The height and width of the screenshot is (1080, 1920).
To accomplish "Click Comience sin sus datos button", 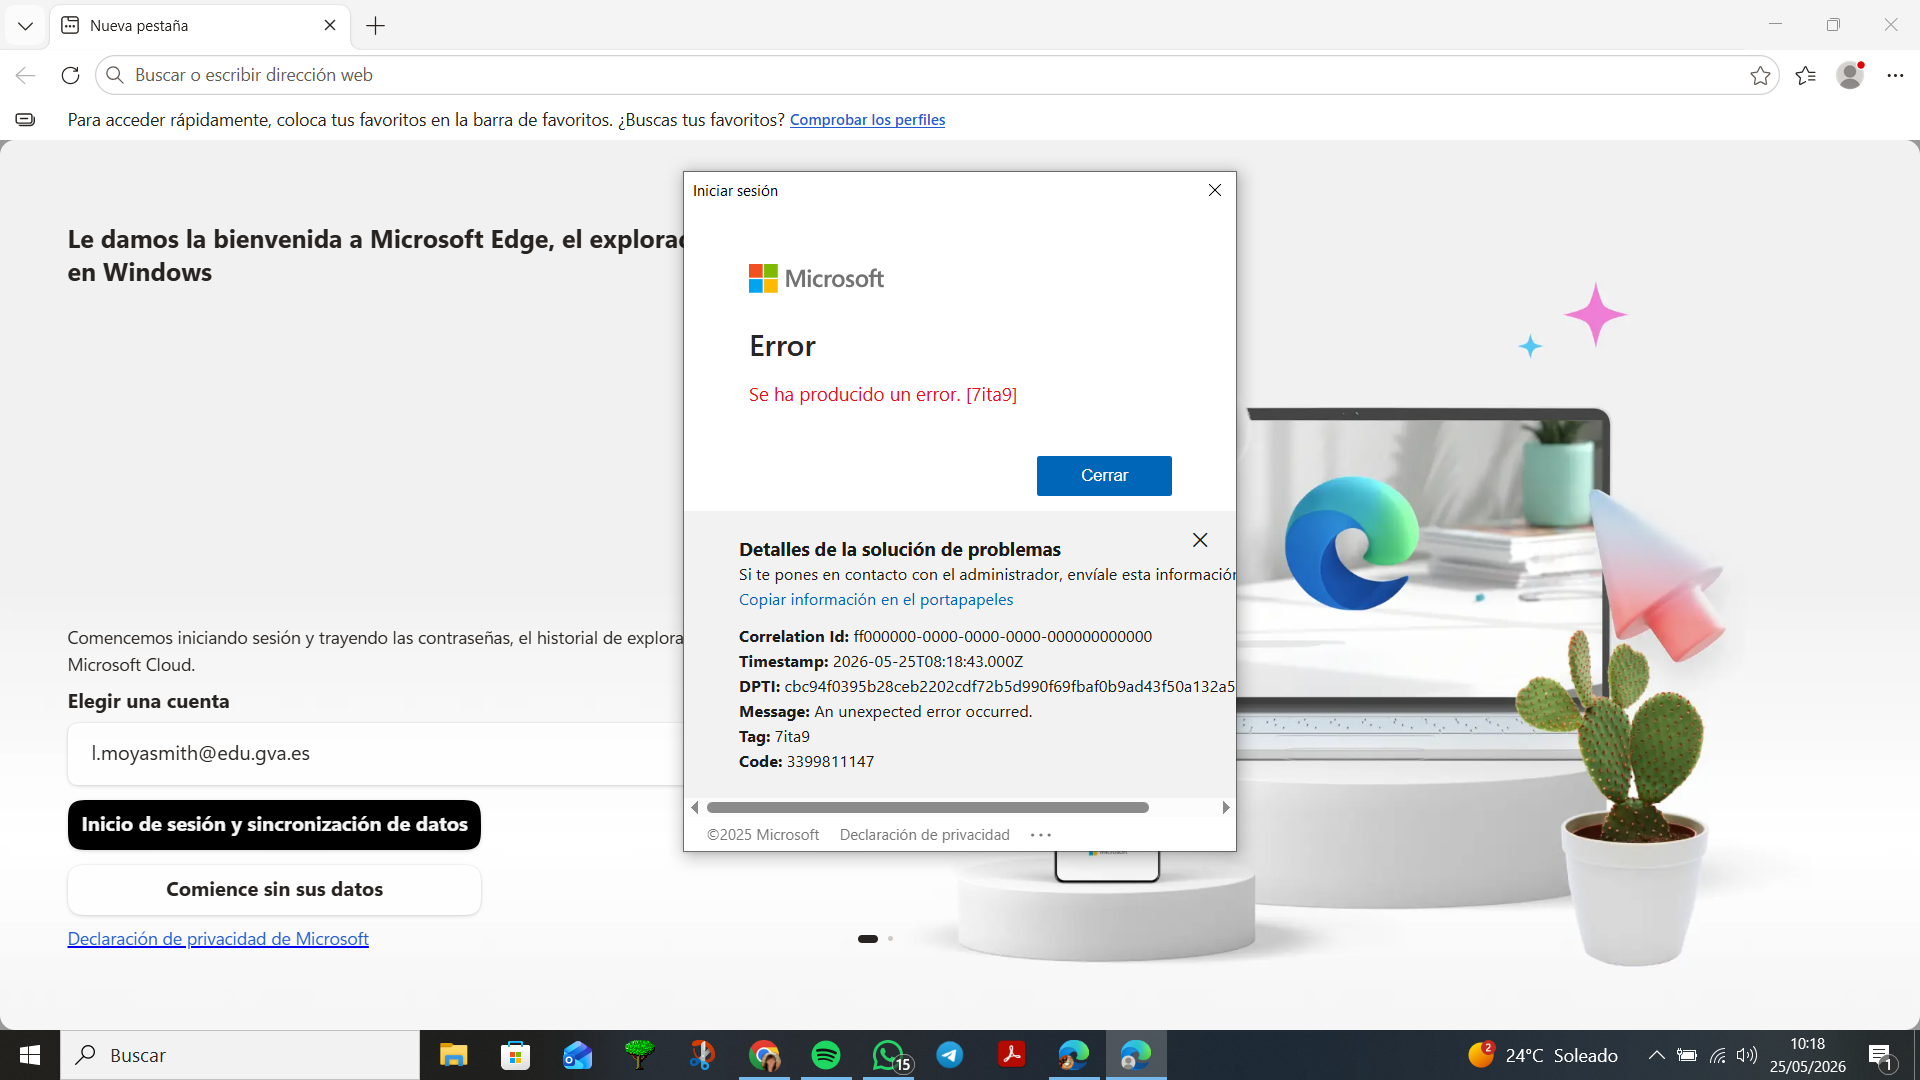I will [x=274, y=890].
